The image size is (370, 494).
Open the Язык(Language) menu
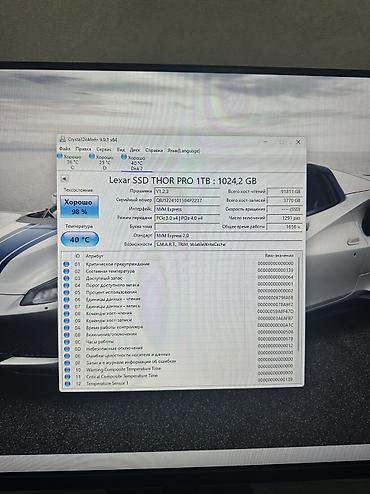coord(184,151)
